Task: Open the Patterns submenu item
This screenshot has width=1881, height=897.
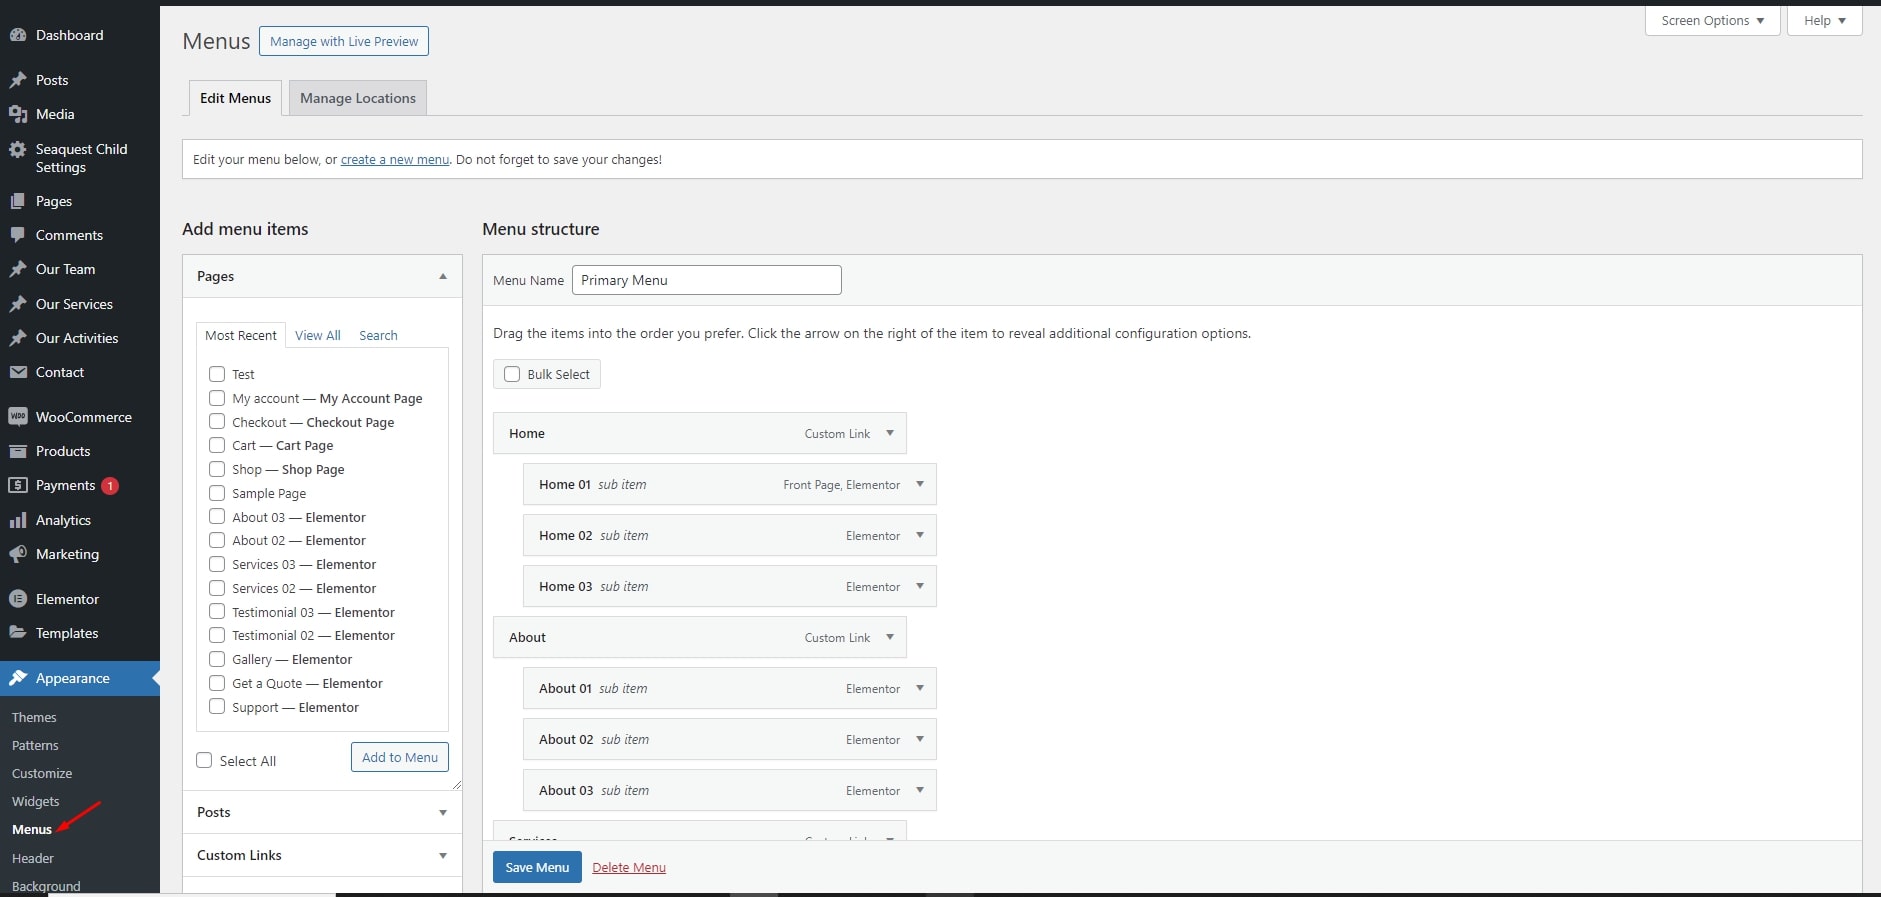Action: point(35,745)
